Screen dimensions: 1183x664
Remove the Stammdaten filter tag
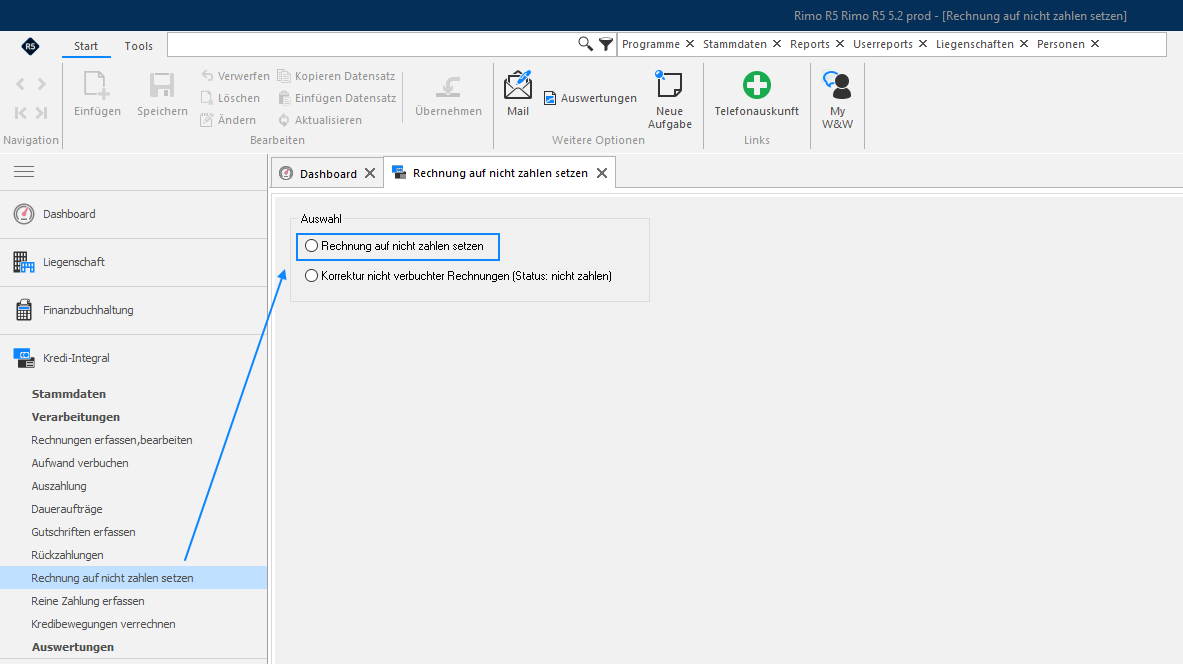click(x=777, y=44)
